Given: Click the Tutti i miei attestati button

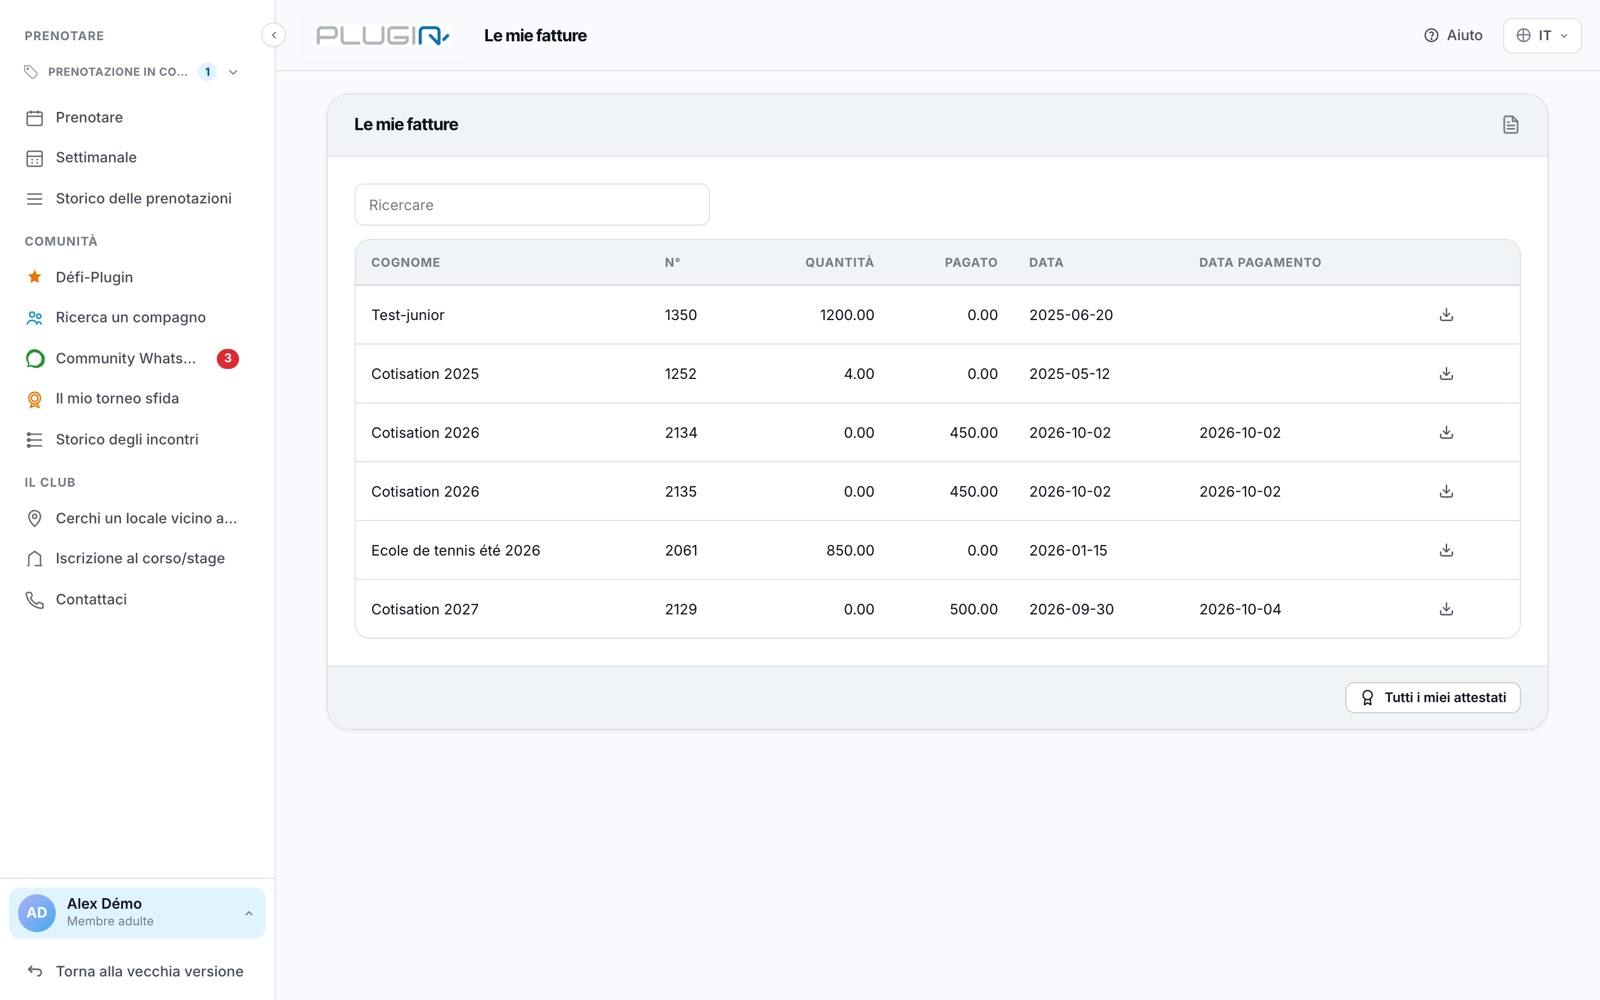Looking at the screenshot, I should pyautogui.click(x=1433, y=697).
